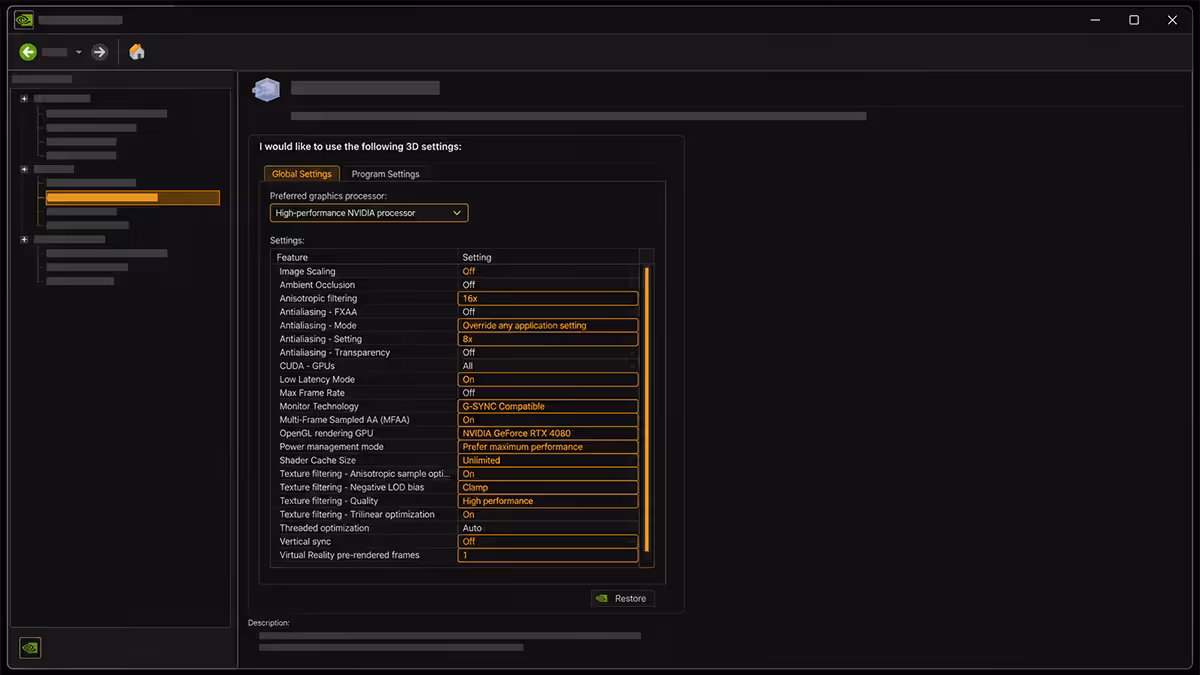Click the Setting column header
The width and height of the screenshot is (1200, 675).
pos(548,257)
